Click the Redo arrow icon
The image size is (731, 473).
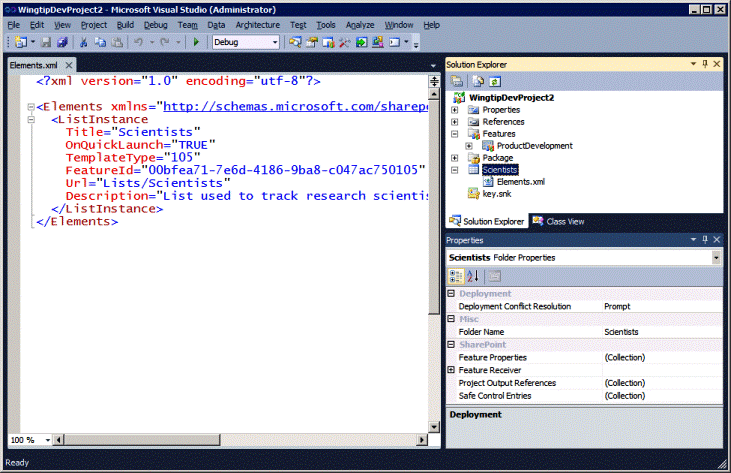pos(165,42)
